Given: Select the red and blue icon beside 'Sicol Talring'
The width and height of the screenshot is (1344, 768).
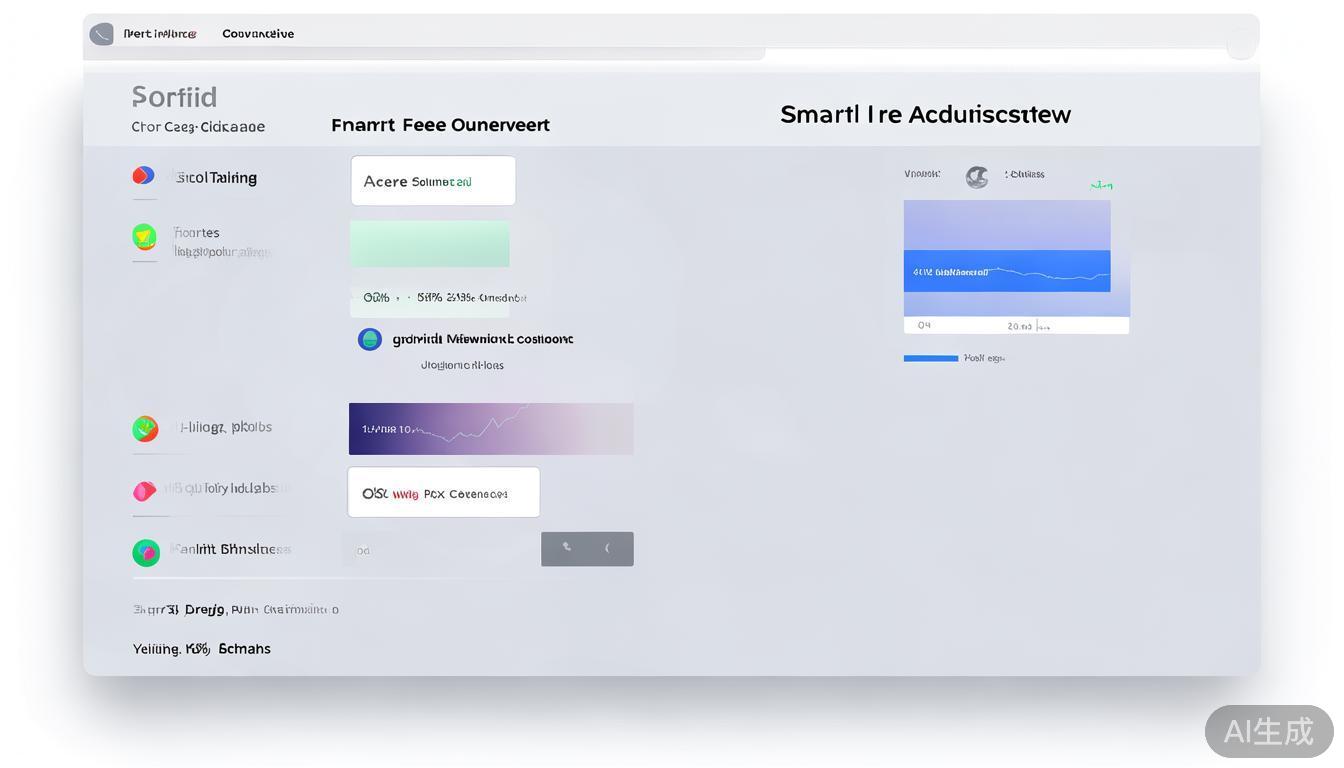Looking at the screenshot, I should [143, 176].
